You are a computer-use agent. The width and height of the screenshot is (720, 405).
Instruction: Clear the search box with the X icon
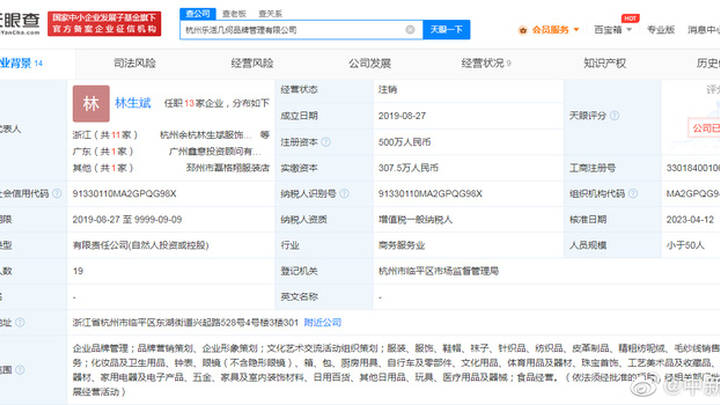(x=410, y=30)
